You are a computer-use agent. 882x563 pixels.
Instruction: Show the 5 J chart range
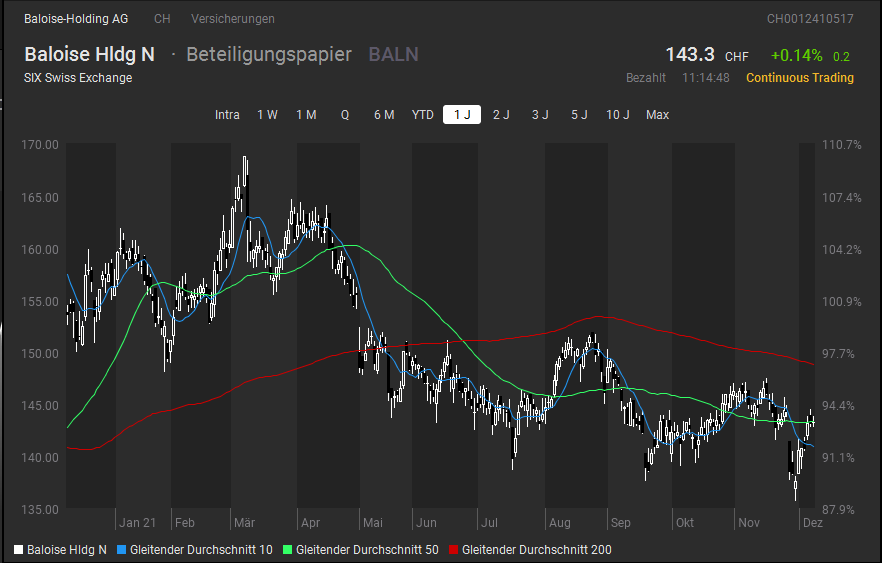coord(579,115)
